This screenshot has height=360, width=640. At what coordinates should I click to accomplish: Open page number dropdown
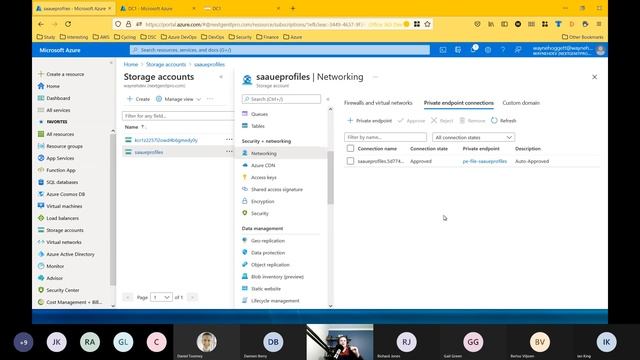(161, 298)
